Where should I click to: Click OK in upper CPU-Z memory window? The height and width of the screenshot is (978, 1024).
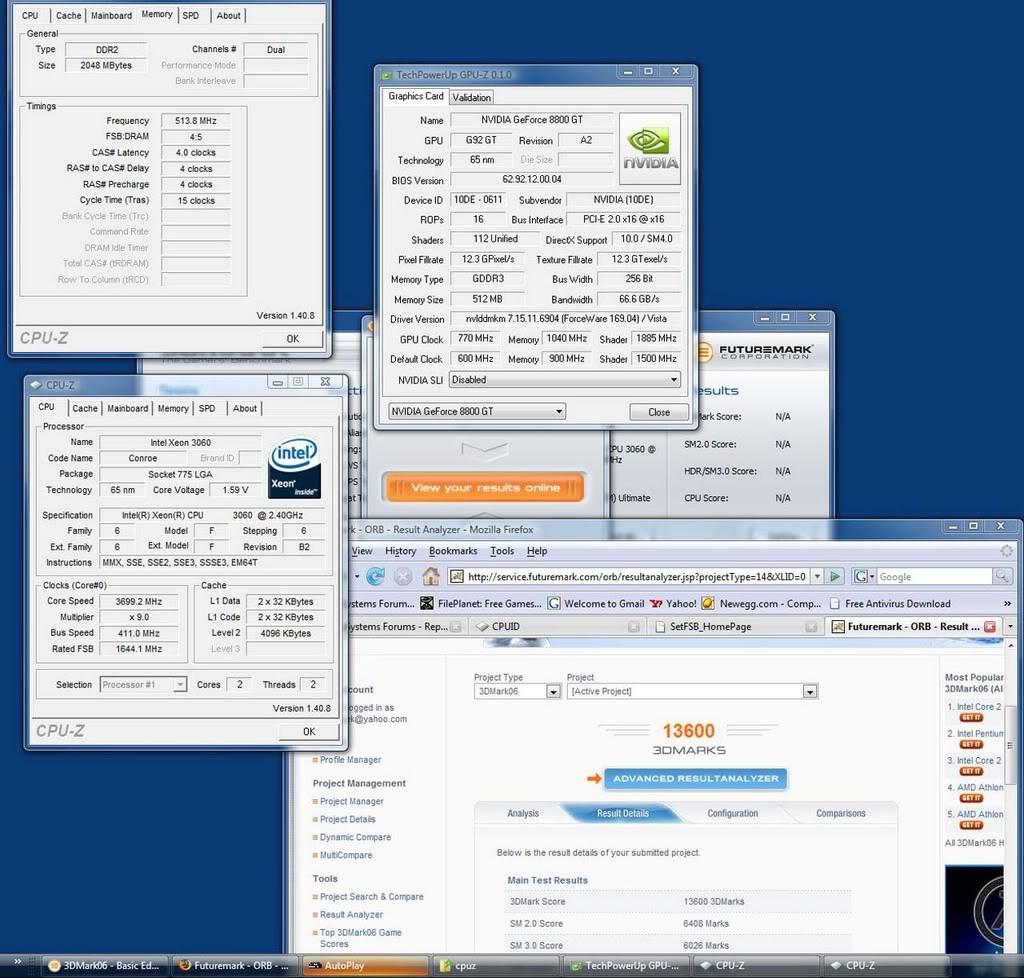coord(293,338)
